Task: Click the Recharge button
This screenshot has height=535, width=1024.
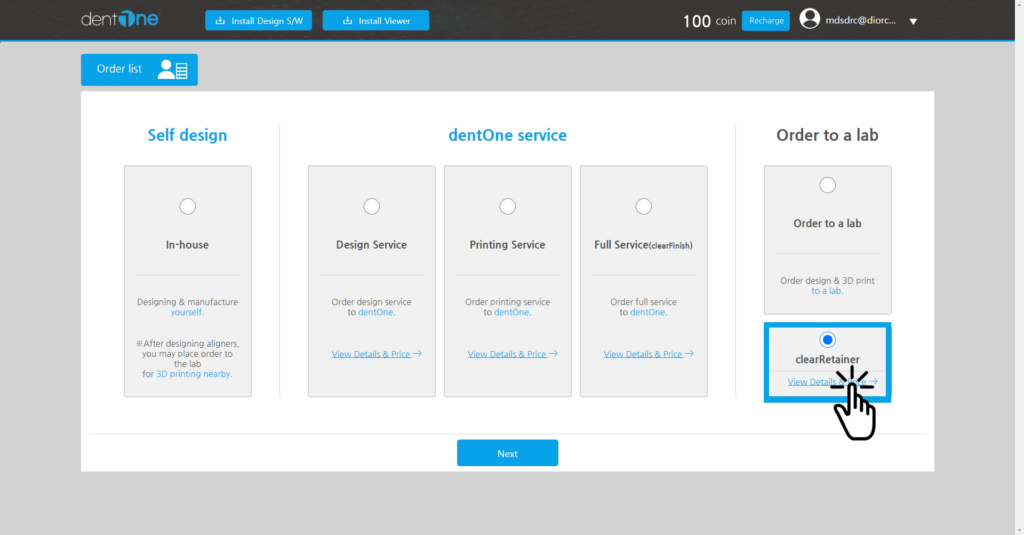Action: (766, 20)
